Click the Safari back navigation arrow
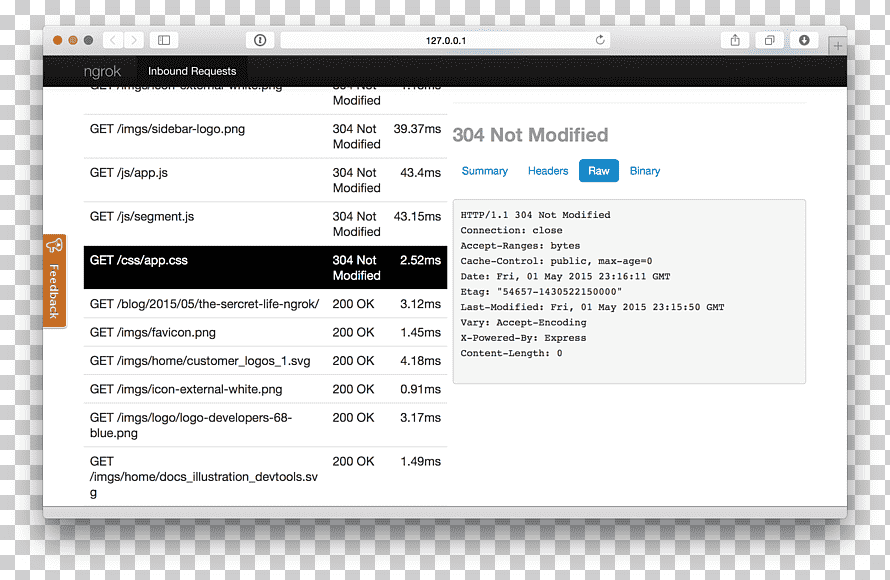 click(113, 40)
